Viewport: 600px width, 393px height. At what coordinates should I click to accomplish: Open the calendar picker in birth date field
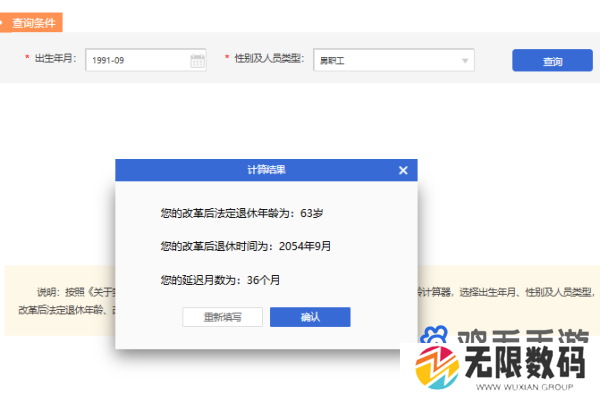[197, 60]
